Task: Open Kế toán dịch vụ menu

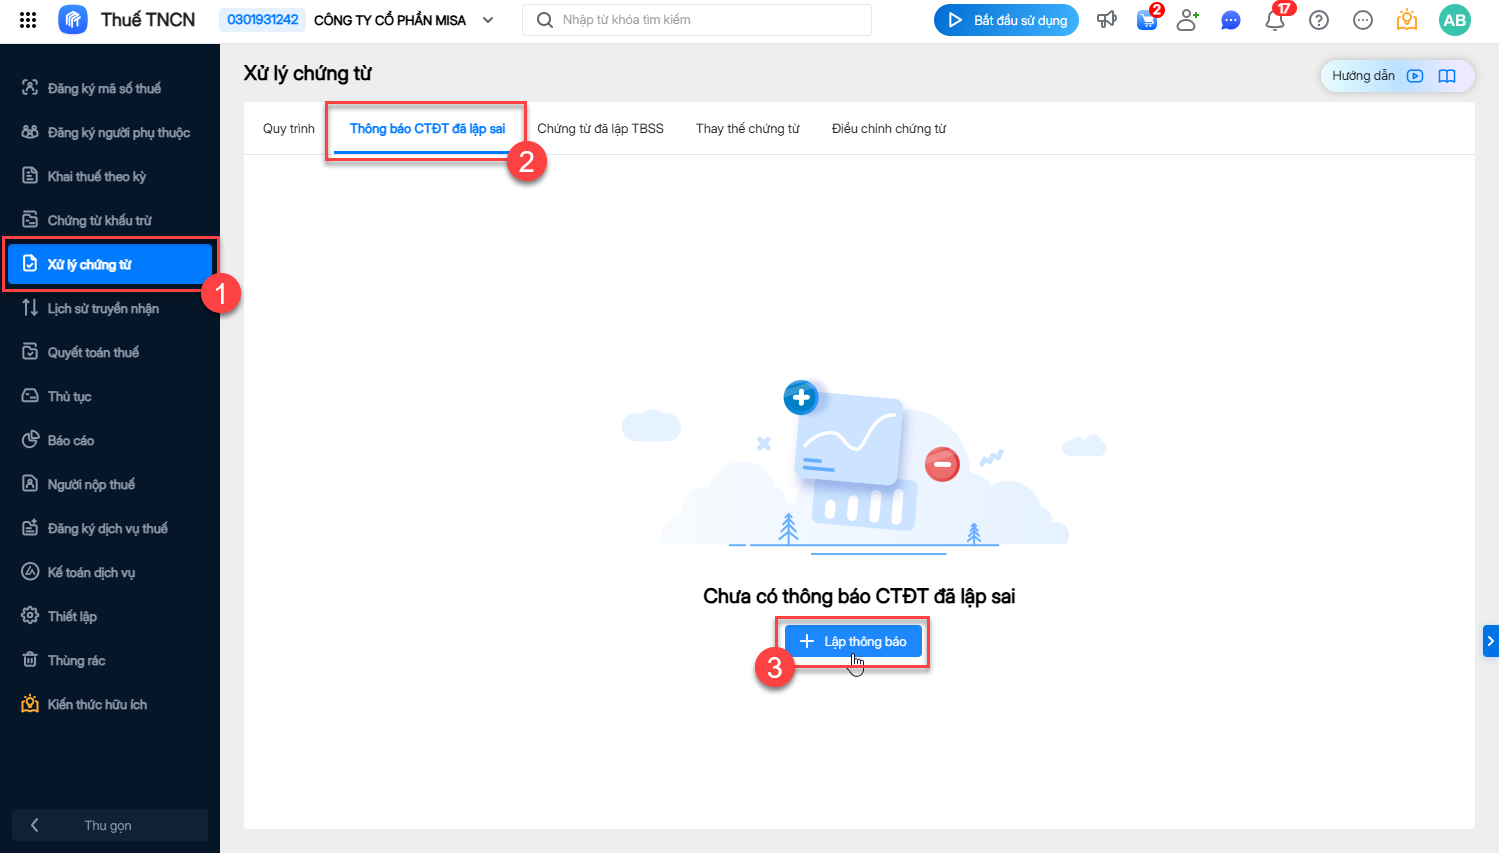Action: (x=110, y=572)
